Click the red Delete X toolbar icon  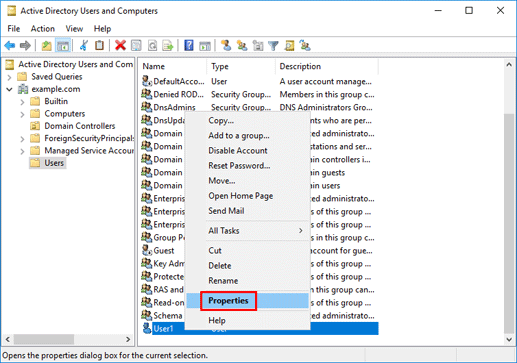[120, 45]
